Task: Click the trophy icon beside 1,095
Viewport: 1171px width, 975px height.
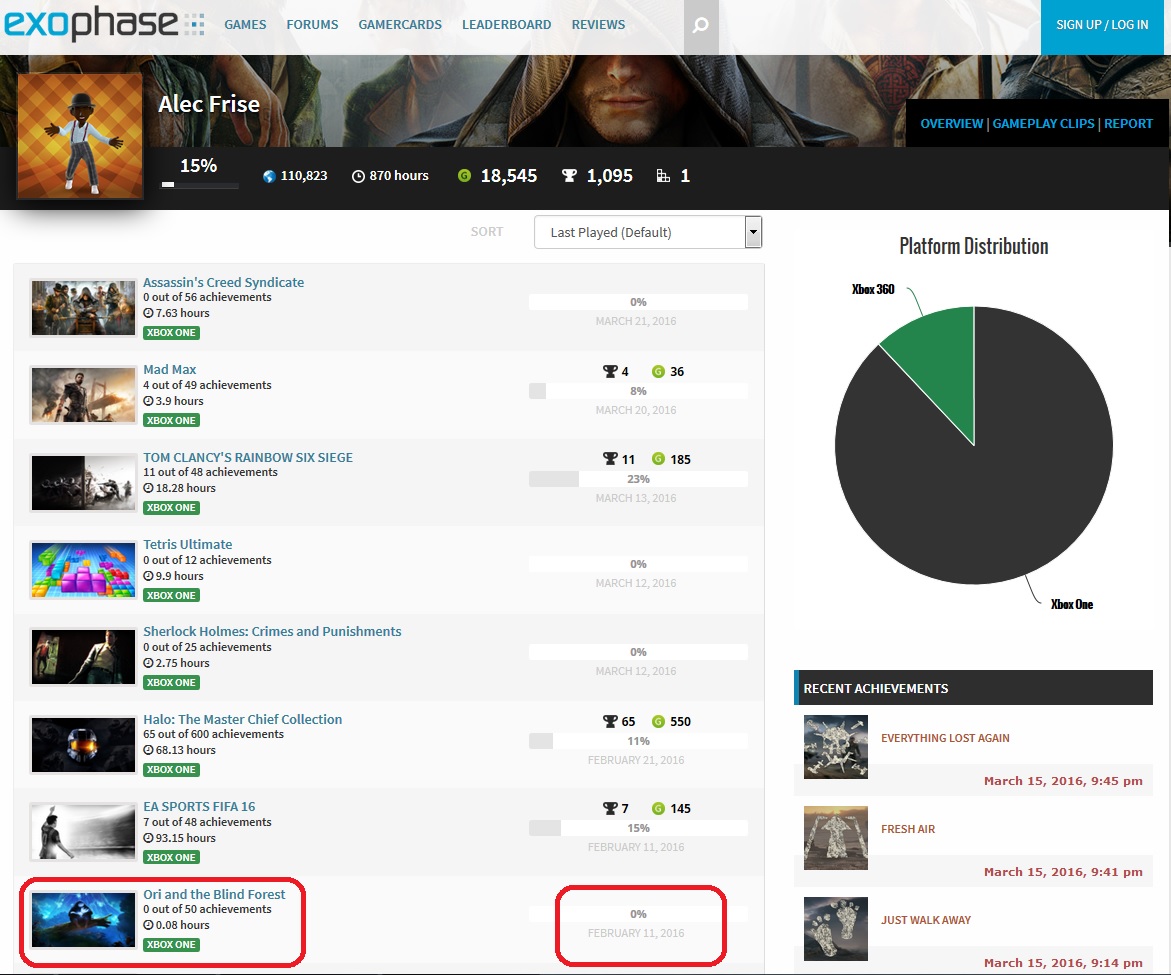Action: pos(569,175)
